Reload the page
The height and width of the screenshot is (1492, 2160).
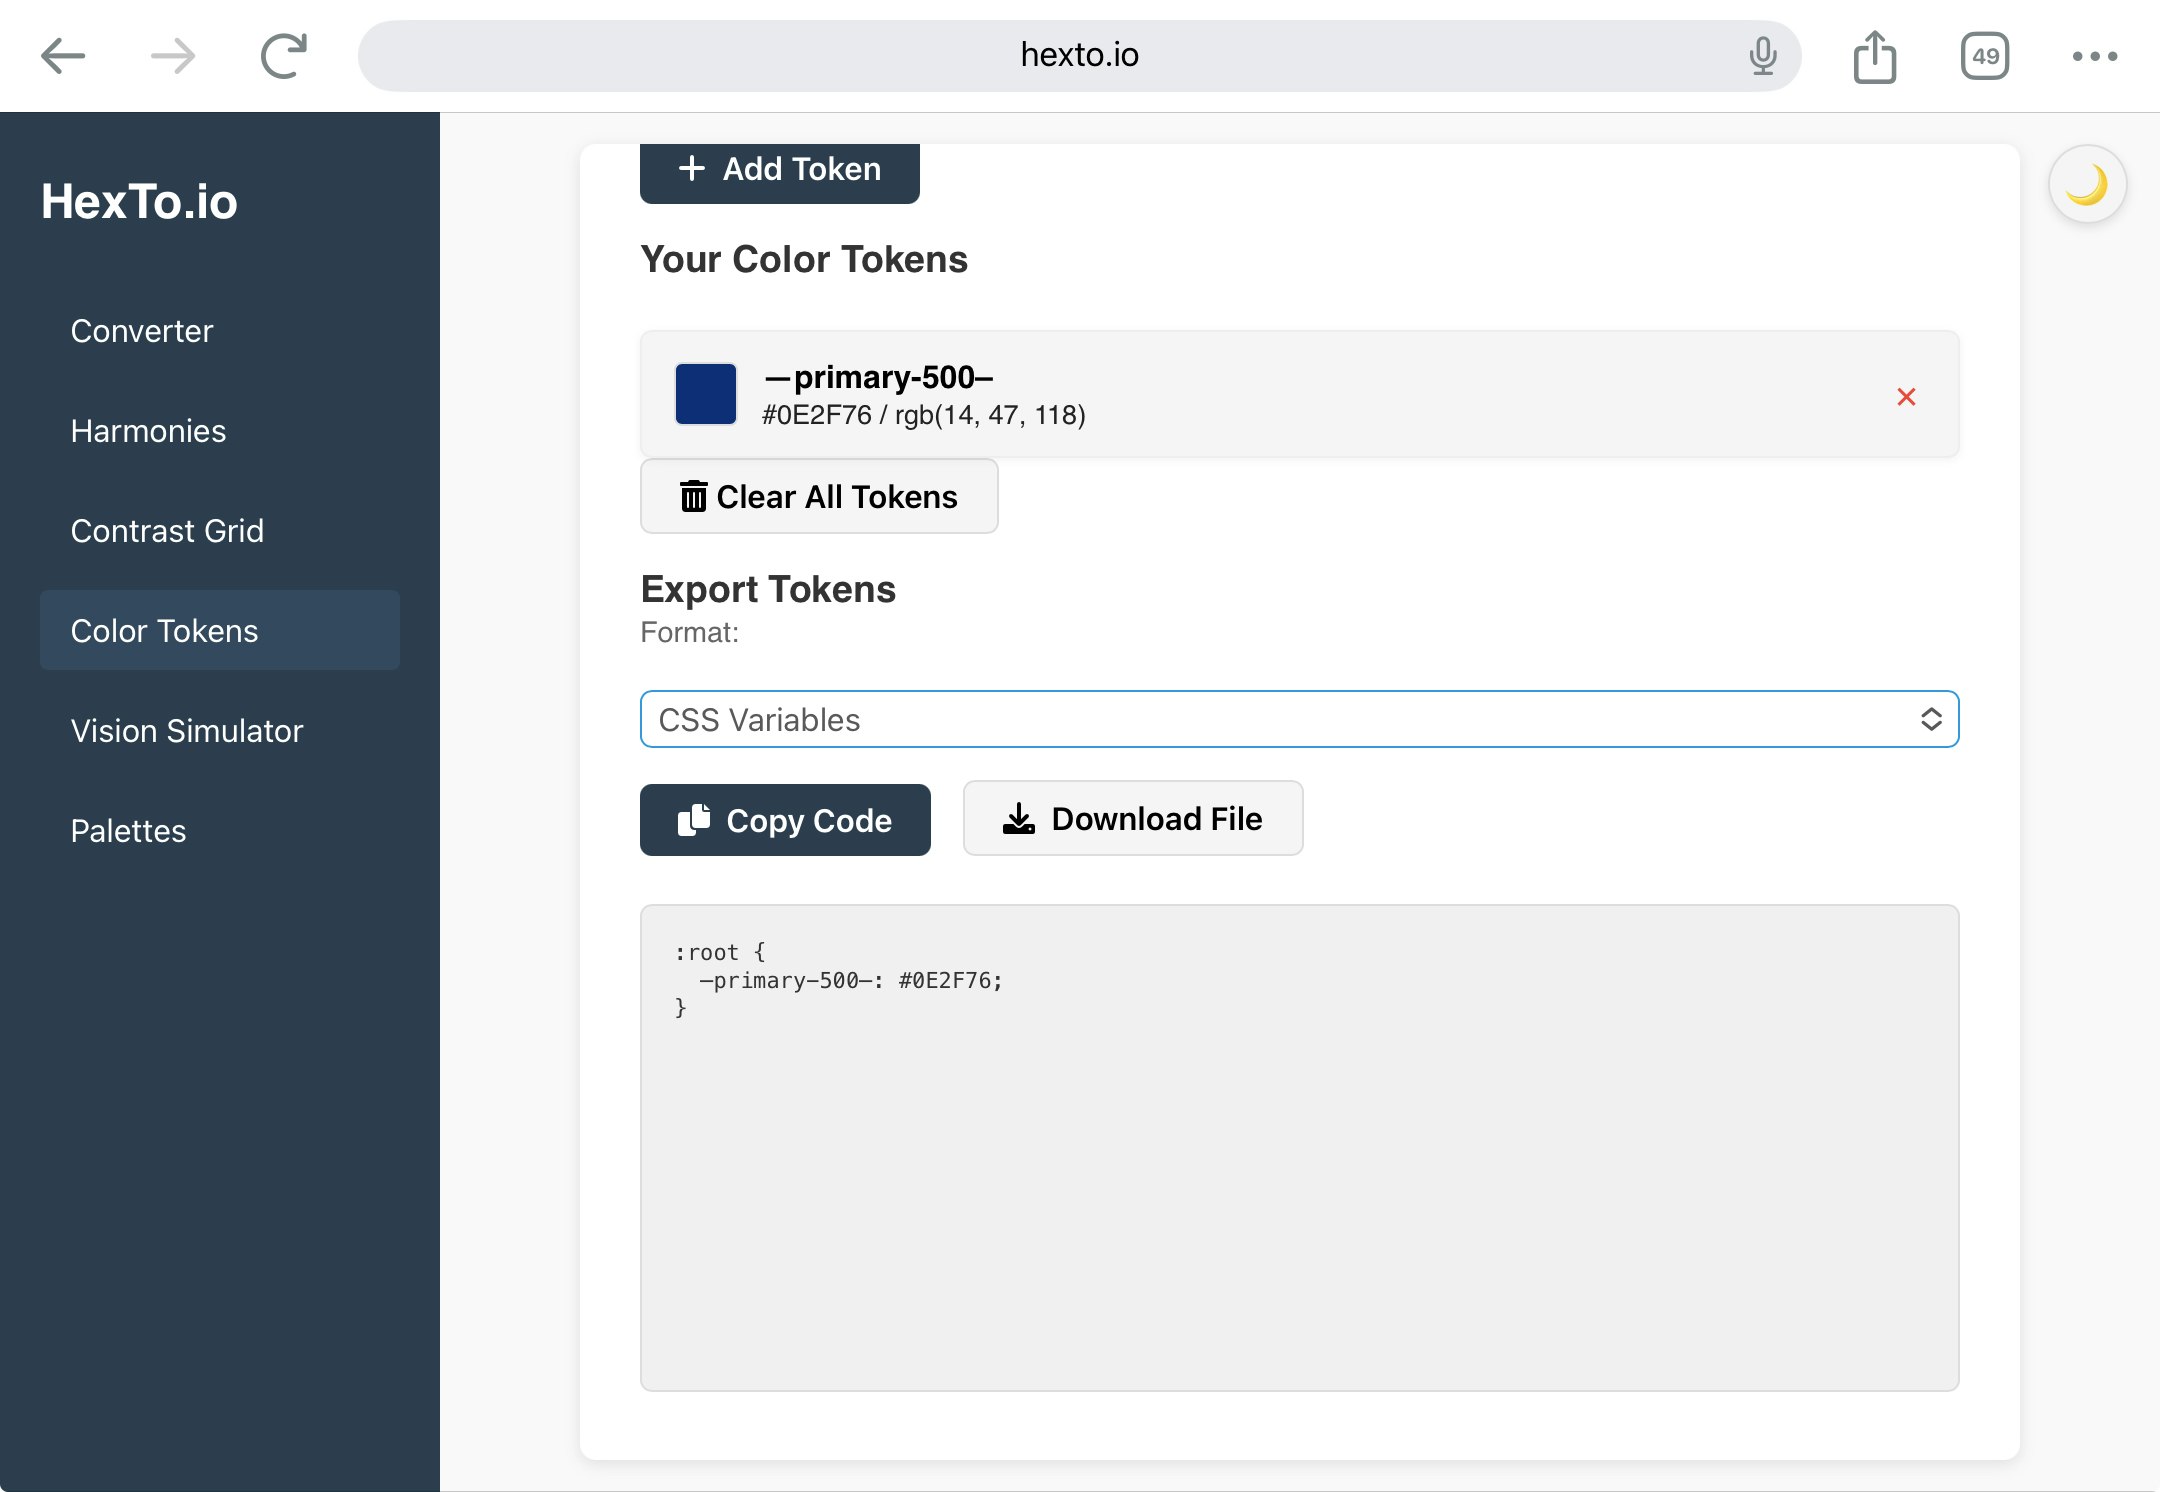point(284,56)
